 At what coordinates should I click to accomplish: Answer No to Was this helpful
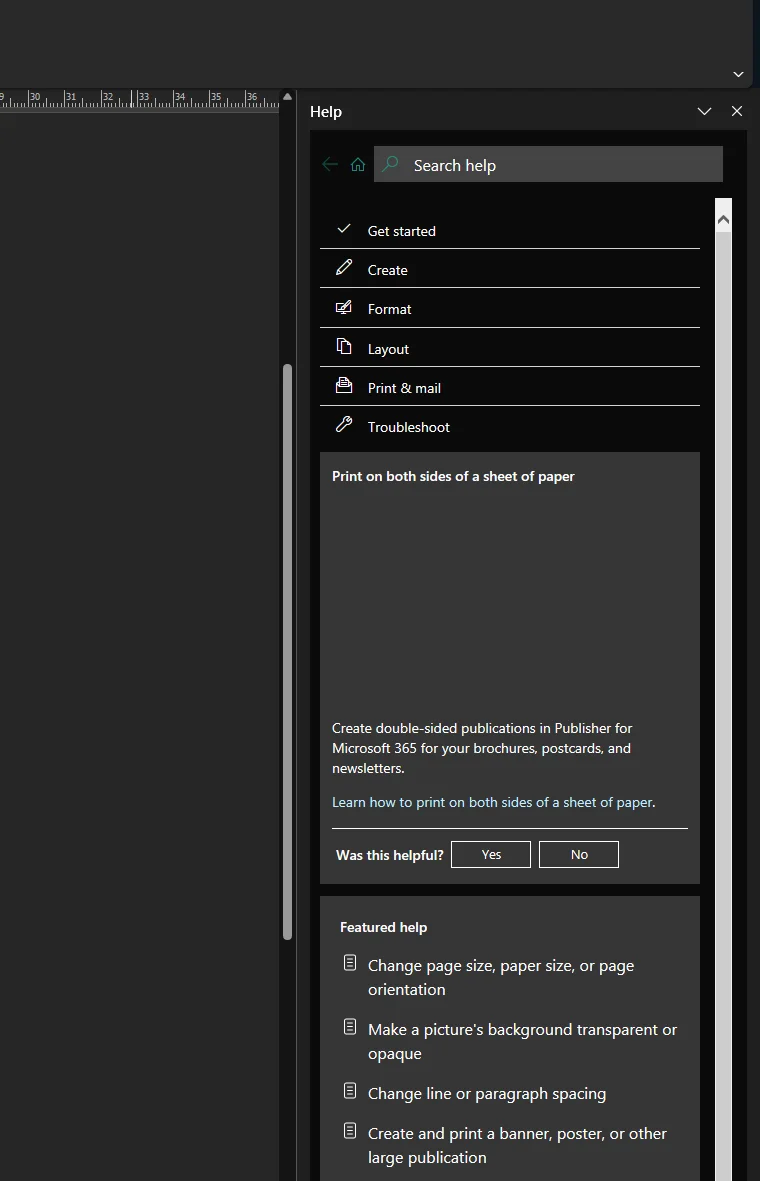tap(578, 854)
